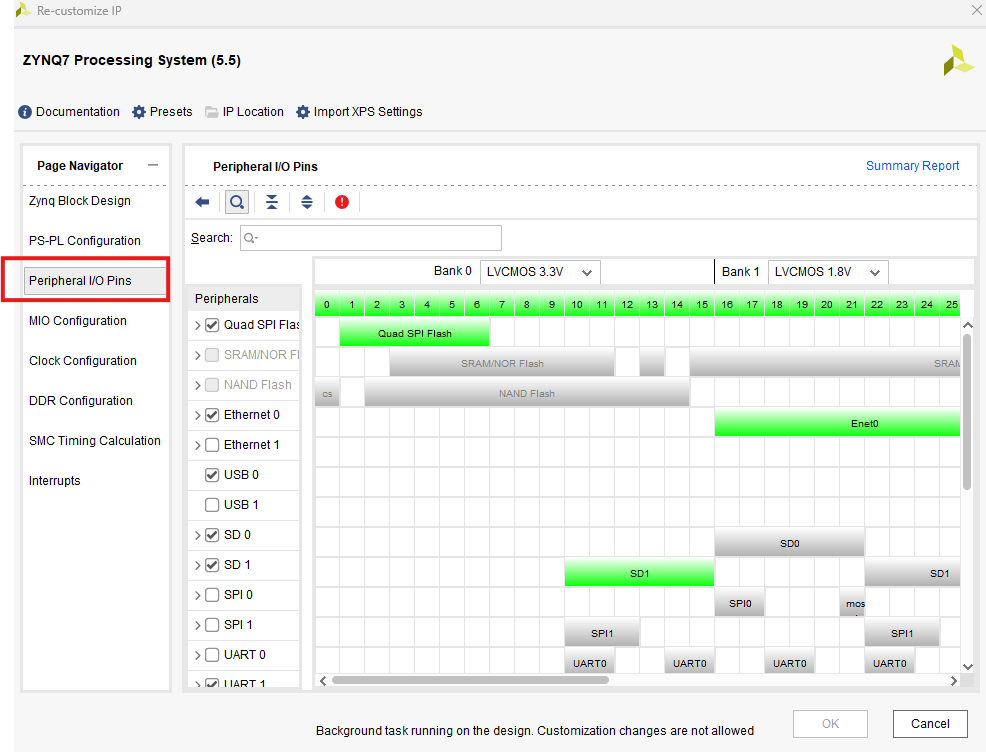The width and height of the screenshot is (986, 752).
Task: Toggle the NAND Flash checkbox
Action: [x=213, y=385]
